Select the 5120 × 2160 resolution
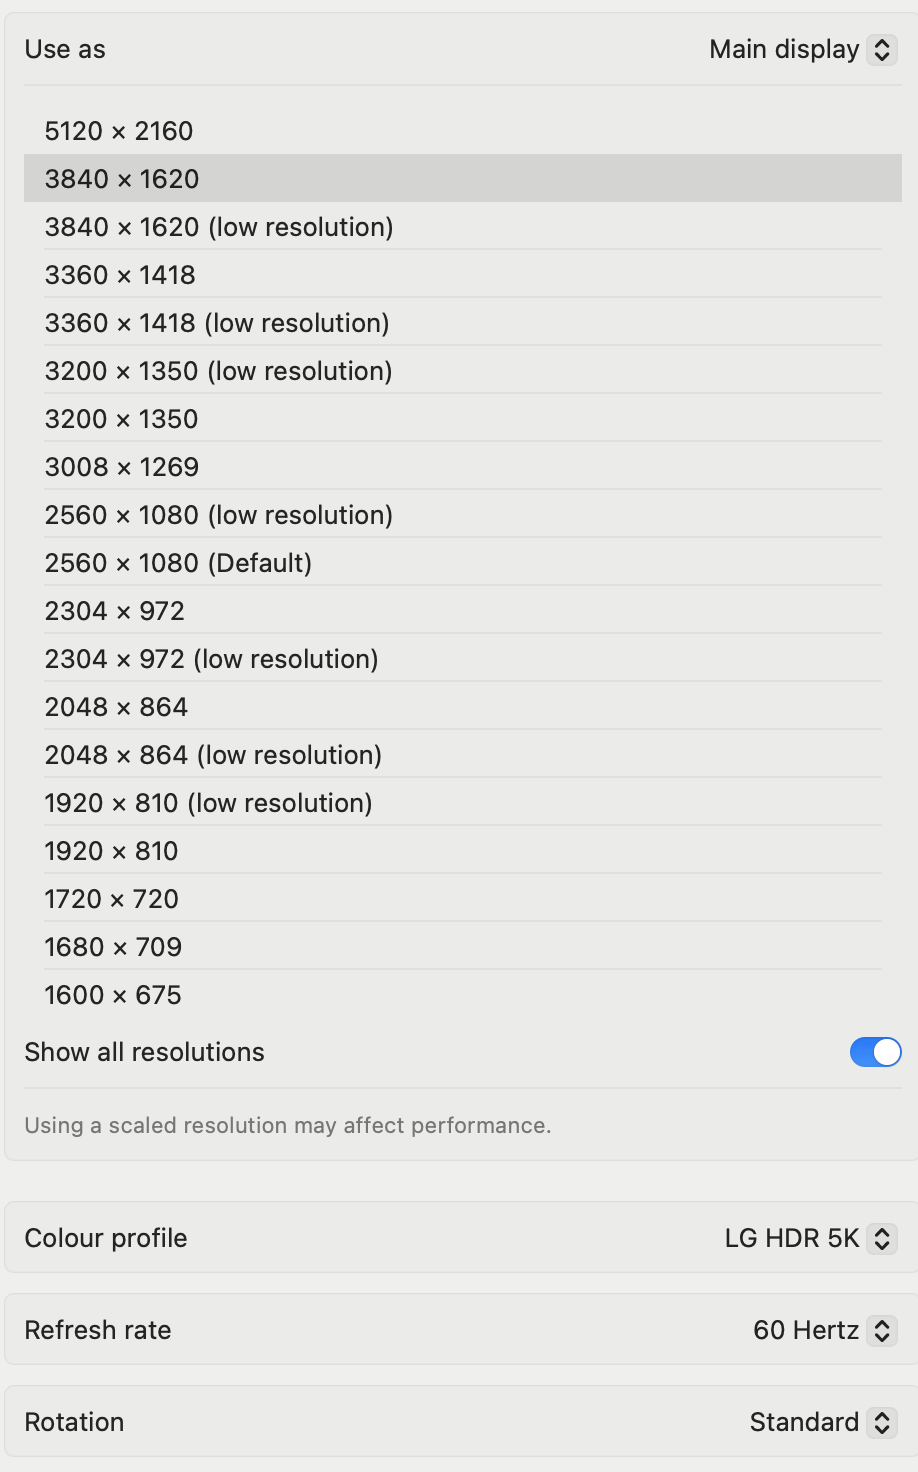This screenshot has height=1472, width=918. (119, 131)
